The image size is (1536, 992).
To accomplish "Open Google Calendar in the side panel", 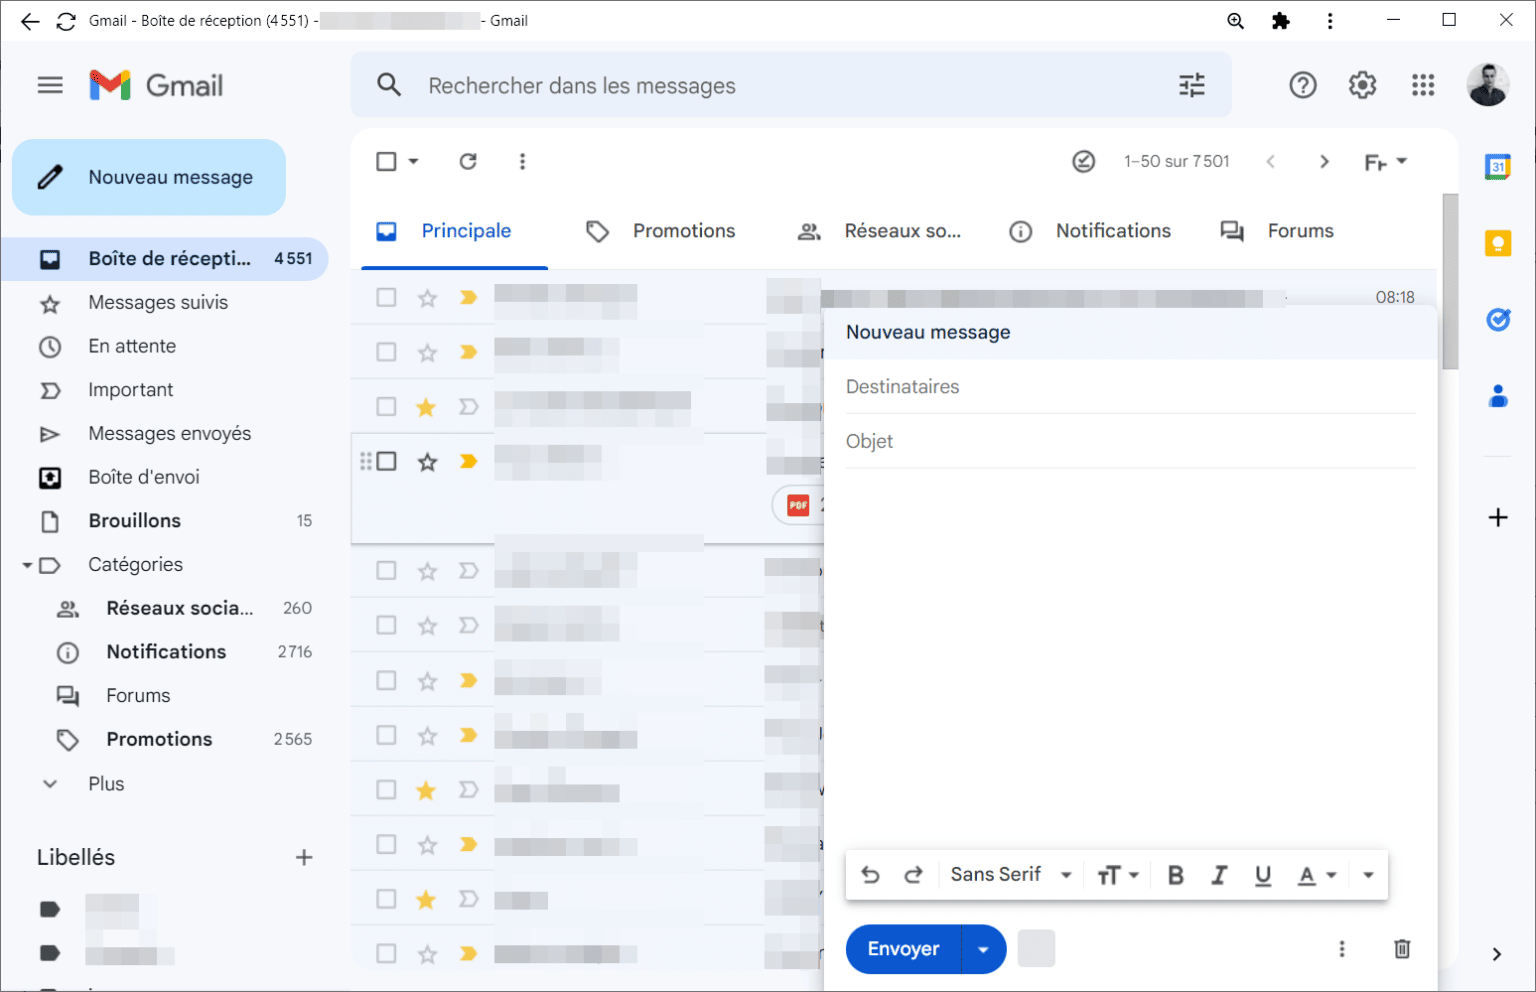I will (x=1497, y=167).
